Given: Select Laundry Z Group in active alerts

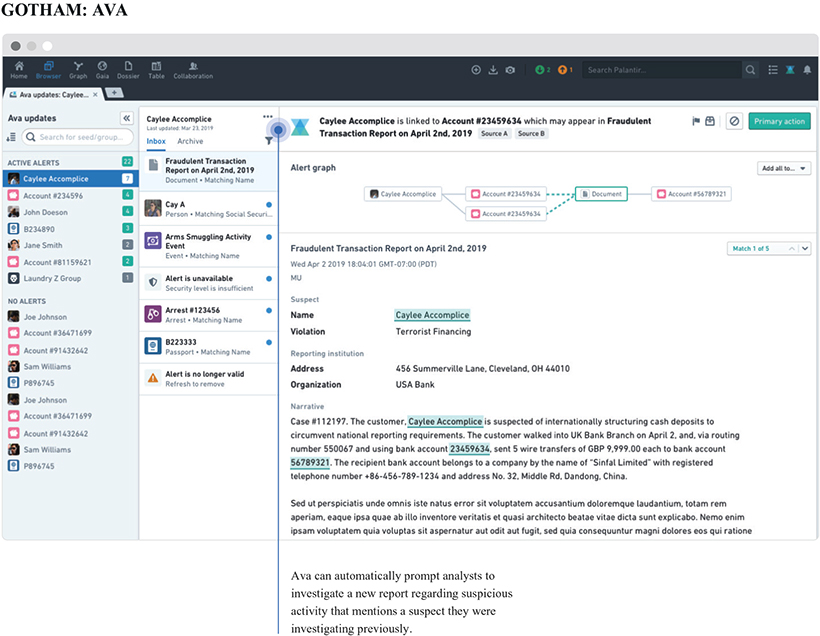Looking at the screenshot, I should (x=54, y=278).
